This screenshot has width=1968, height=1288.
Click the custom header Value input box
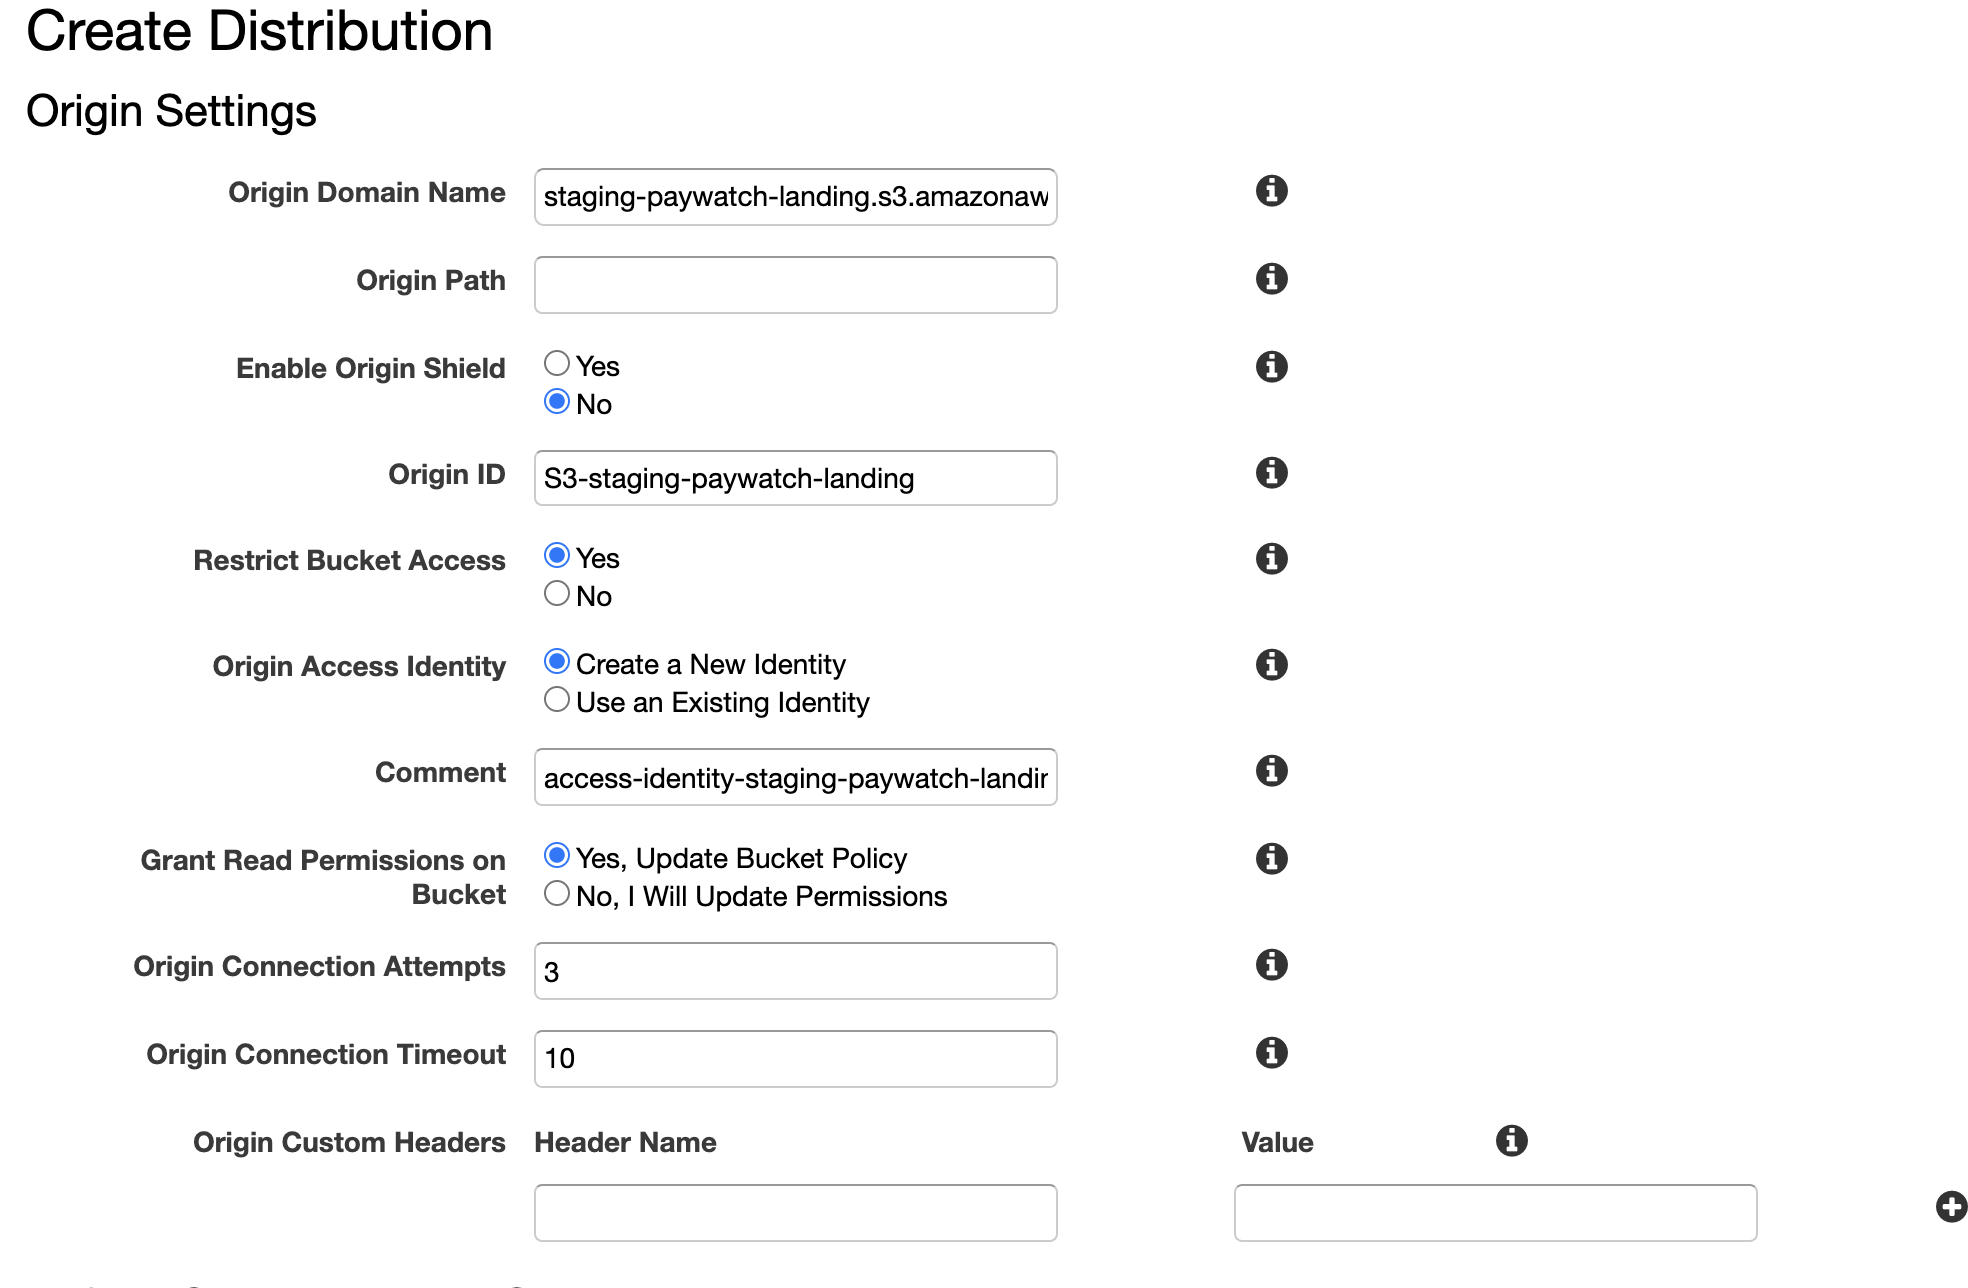tap(1495, 1213)
